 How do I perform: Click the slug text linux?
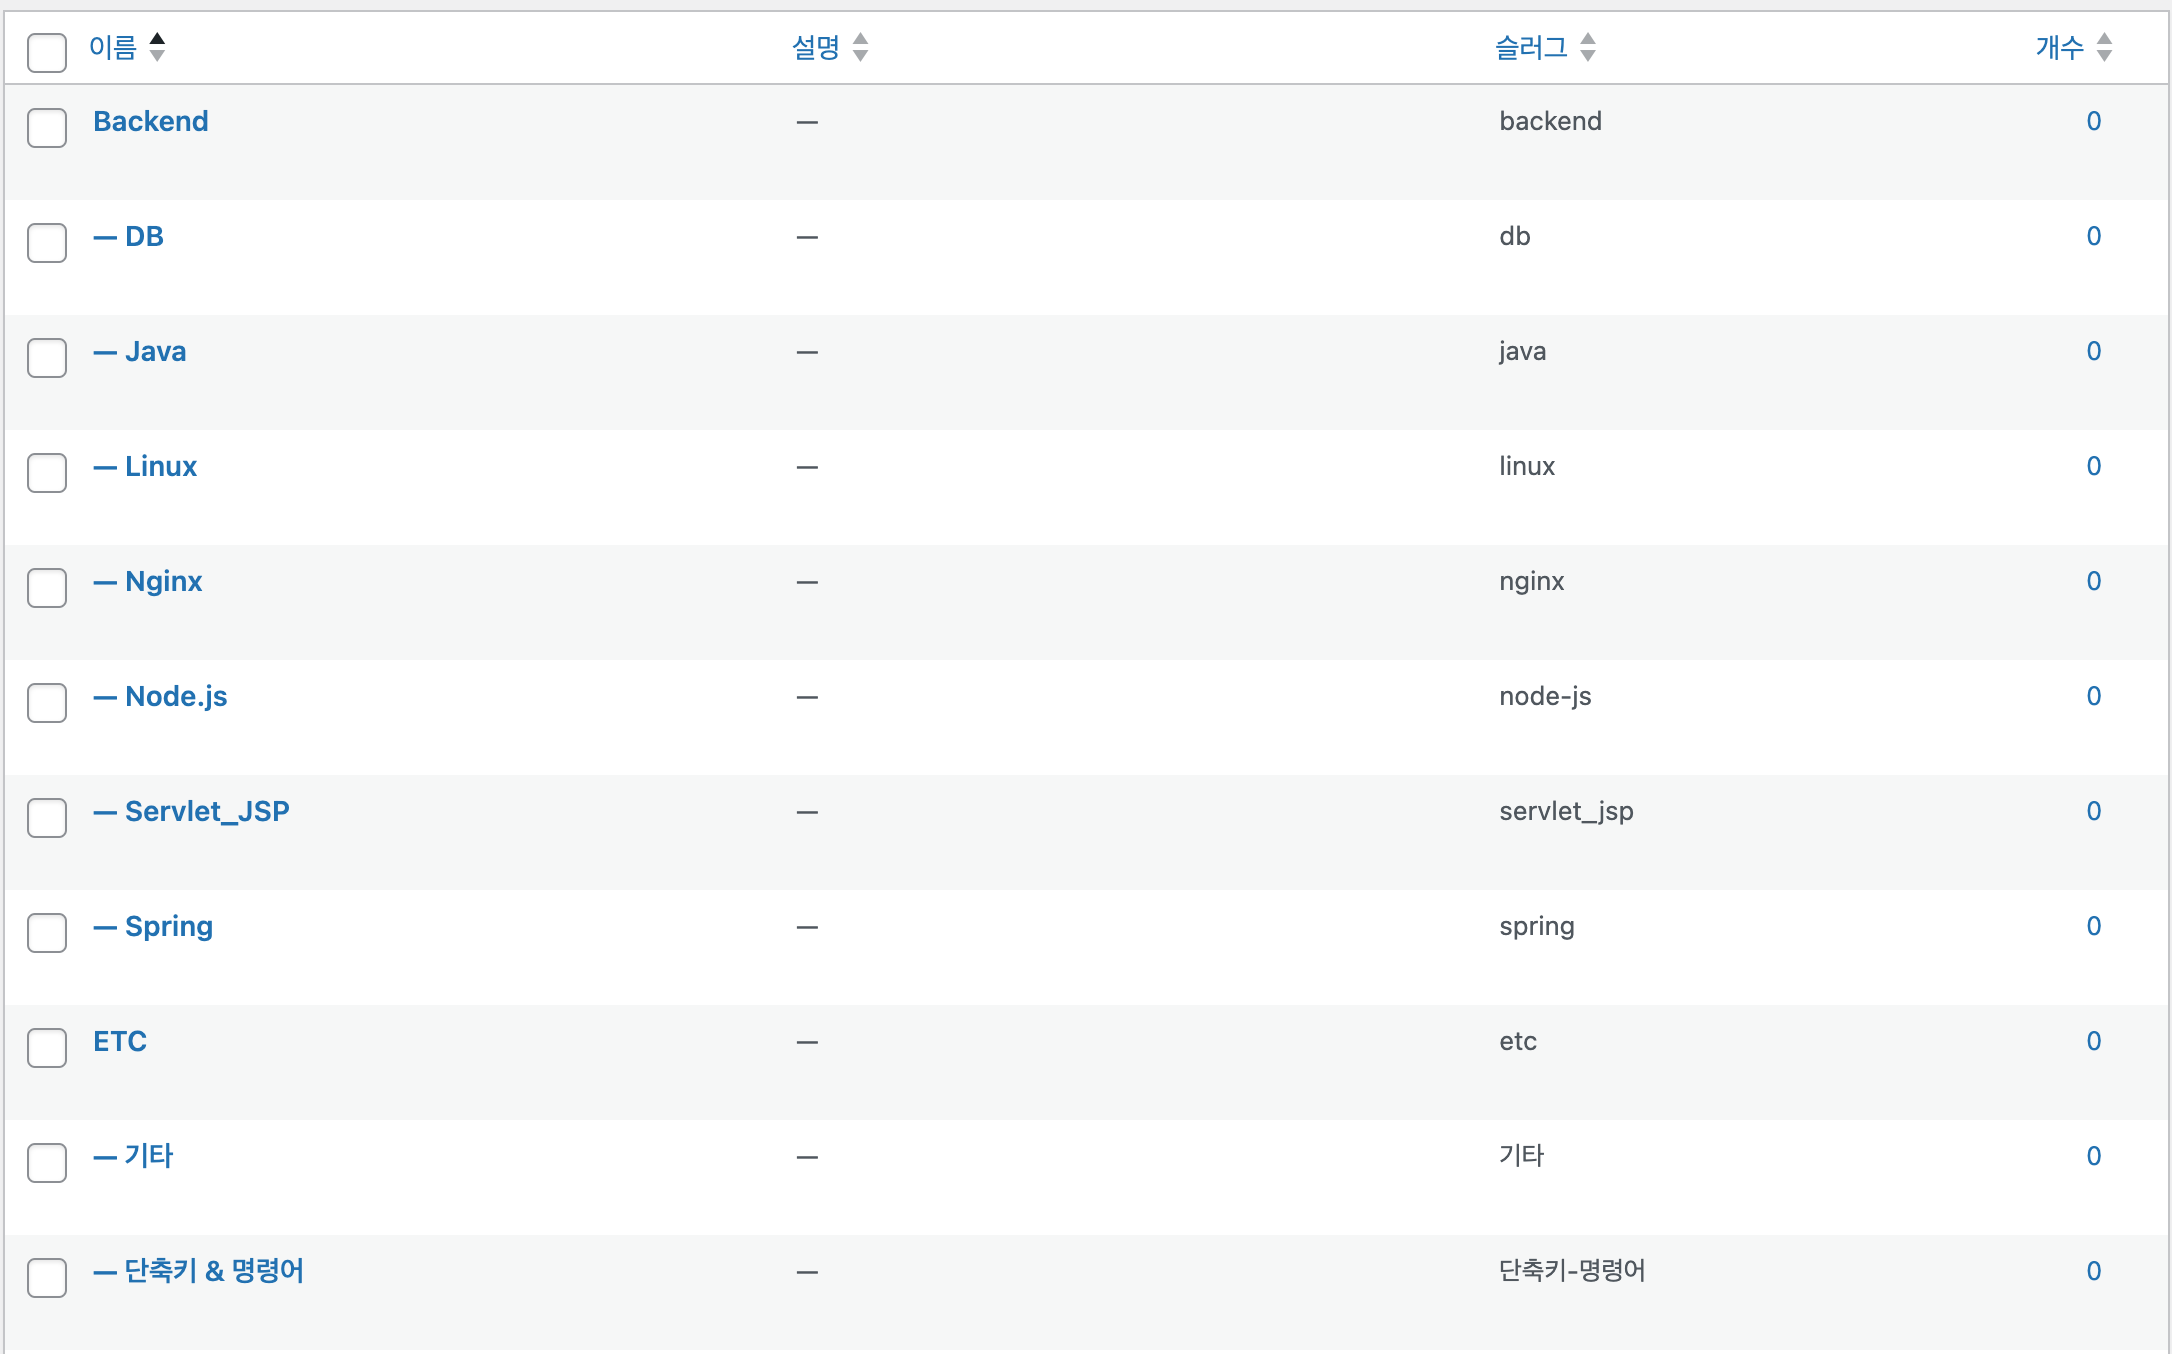coord(1527,466)
